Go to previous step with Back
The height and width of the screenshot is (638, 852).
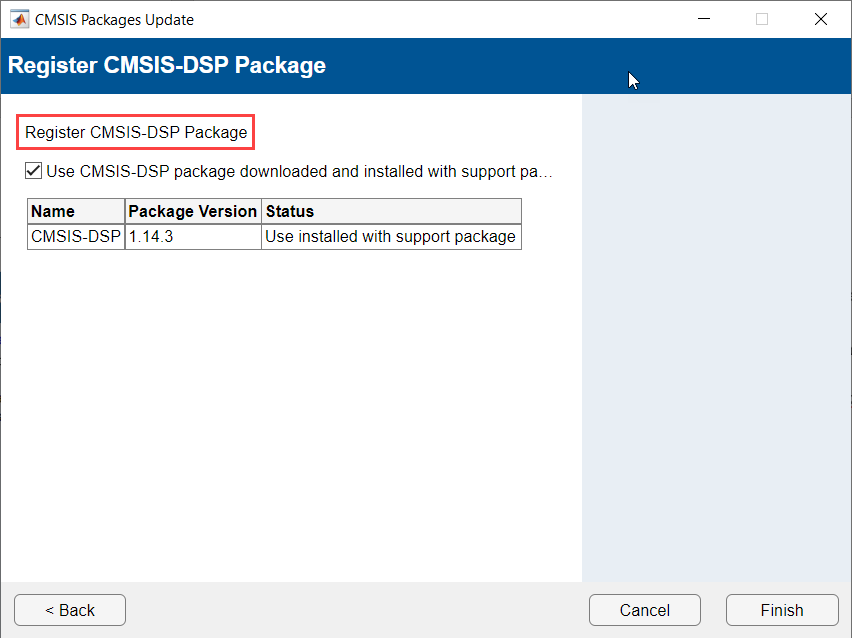[x=70, y=610]
